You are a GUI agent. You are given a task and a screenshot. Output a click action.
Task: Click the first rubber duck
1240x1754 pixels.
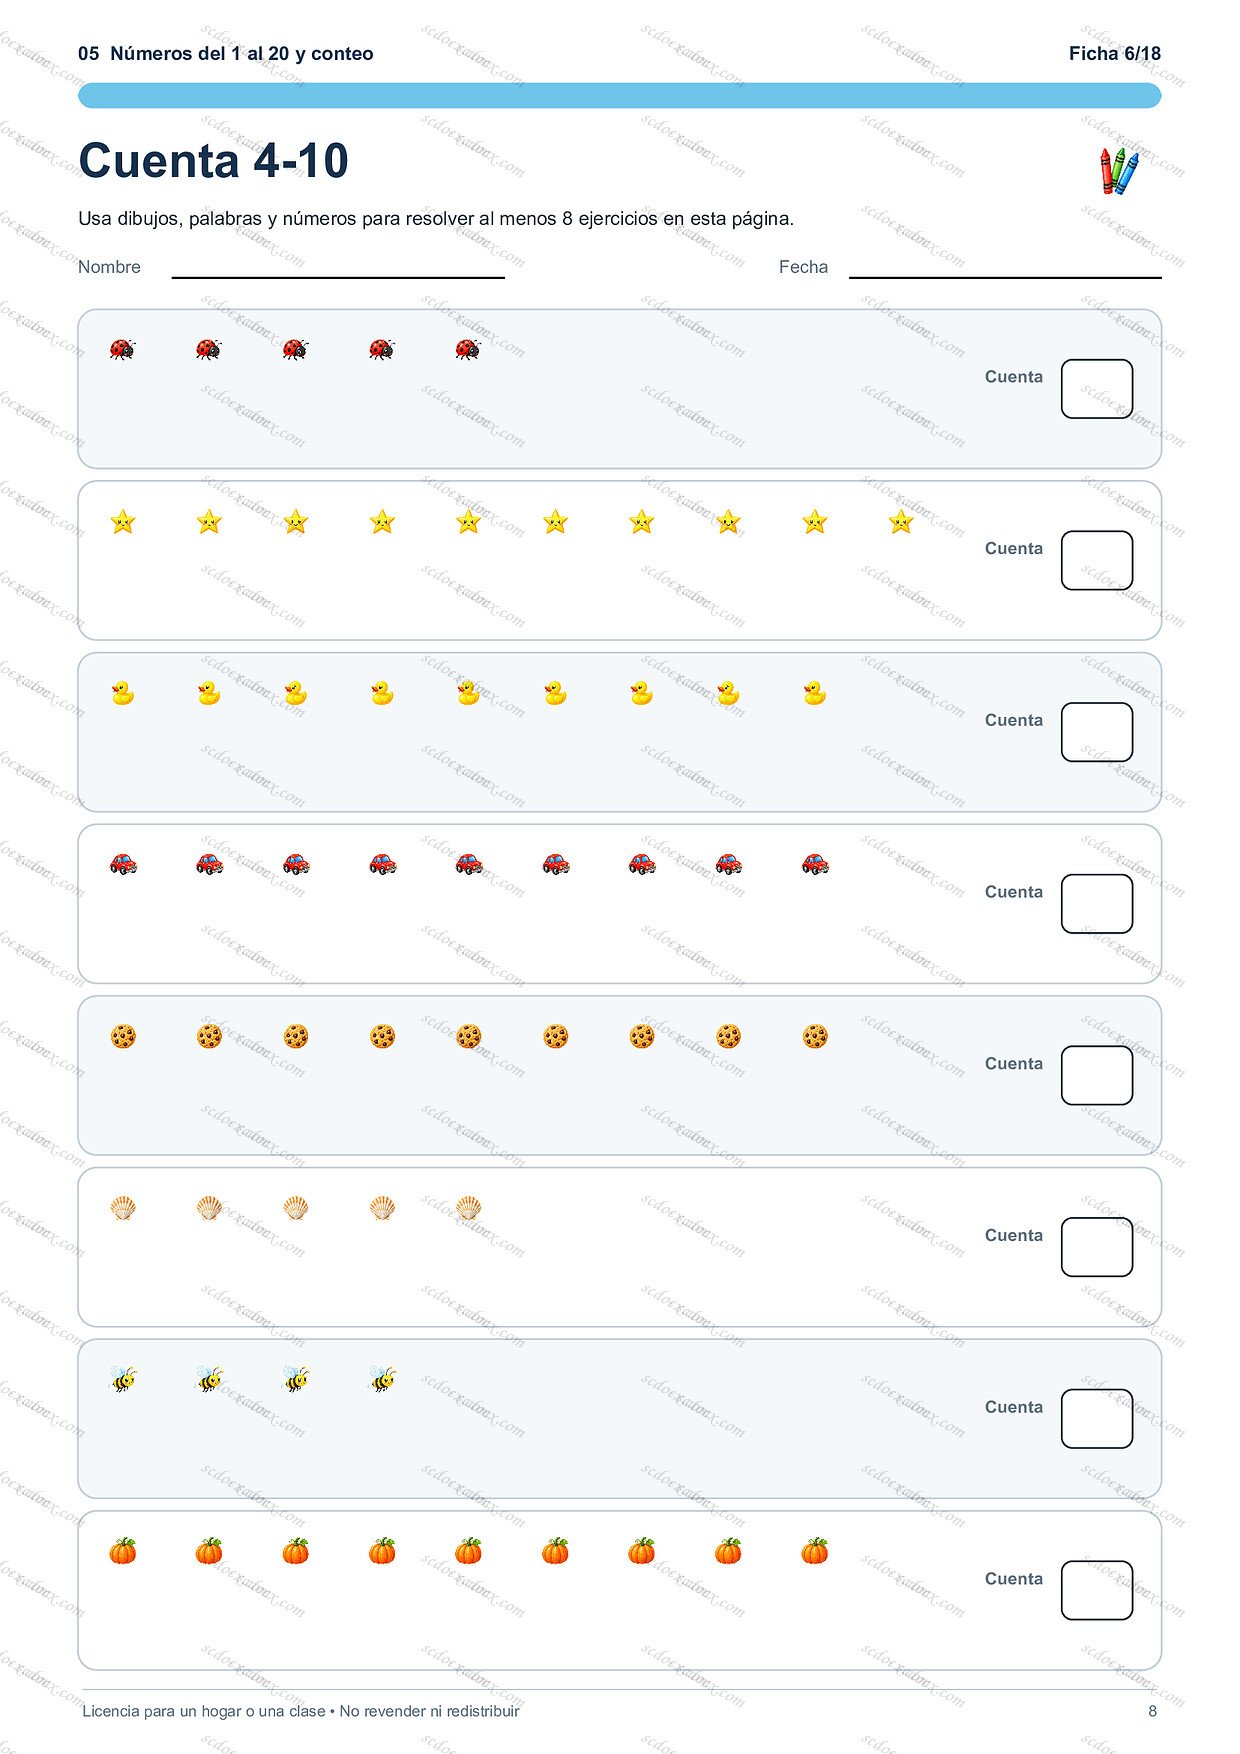point(122,693)
